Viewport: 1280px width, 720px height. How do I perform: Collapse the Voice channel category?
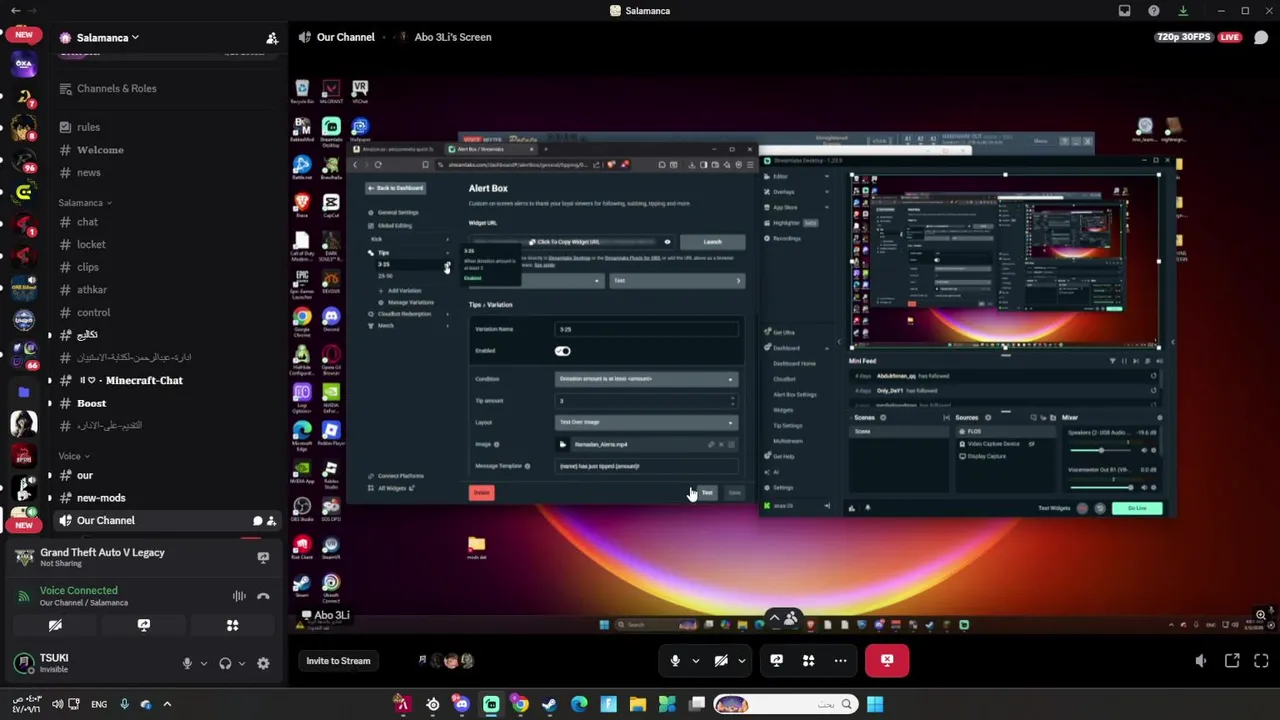pos(73,456)
